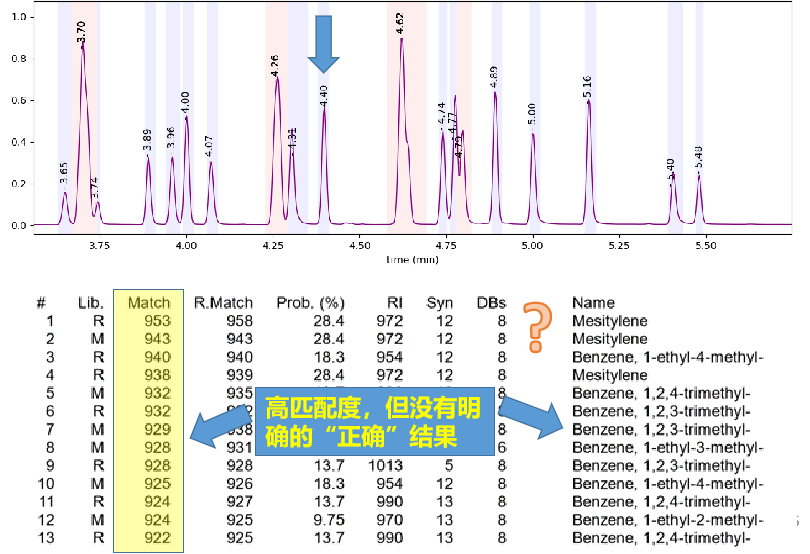Click the Name column header

(593, 303)
